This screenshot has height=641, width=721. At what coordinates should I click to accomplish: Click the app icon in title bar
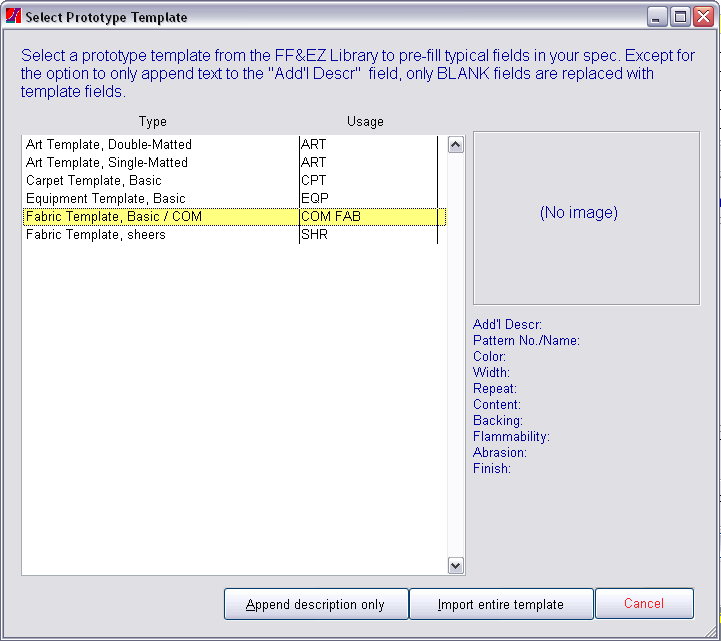coord(13,16)
